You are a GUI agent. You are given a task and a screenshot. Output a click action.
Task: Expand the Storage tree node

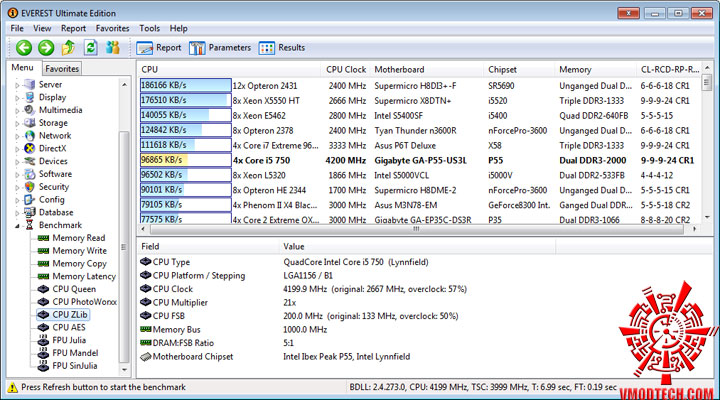pos(17,124)
